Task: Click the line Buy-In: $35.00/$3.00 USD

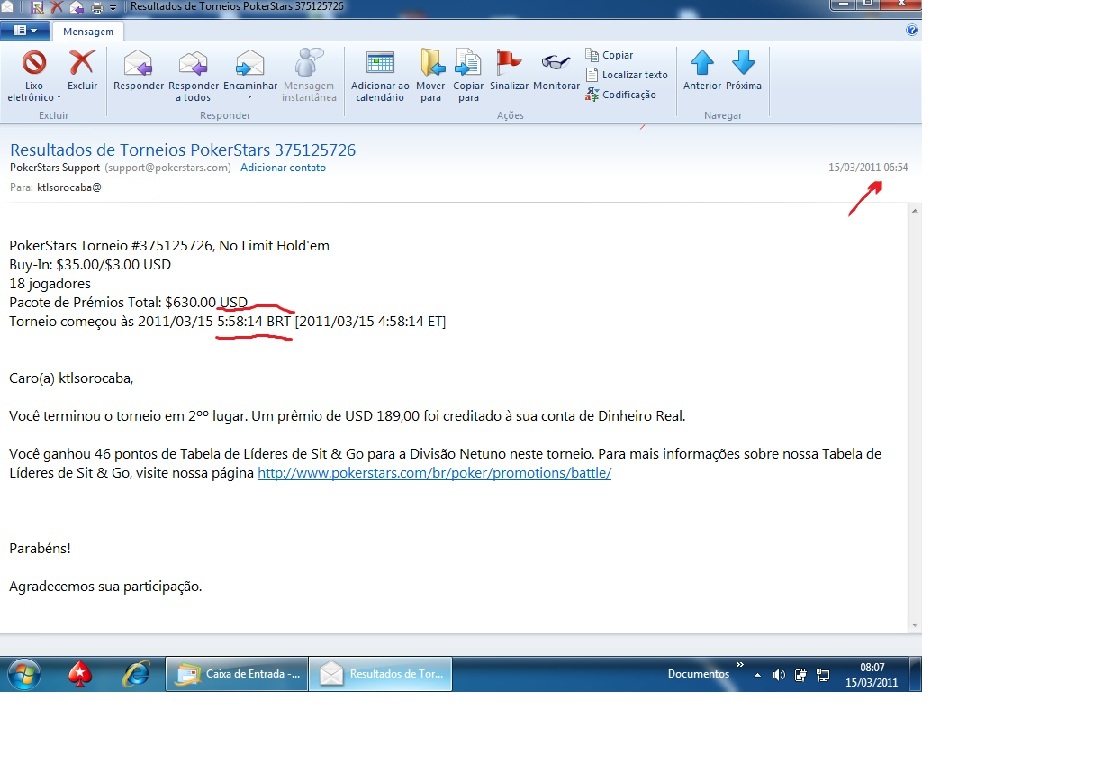Action: point(90,264)
